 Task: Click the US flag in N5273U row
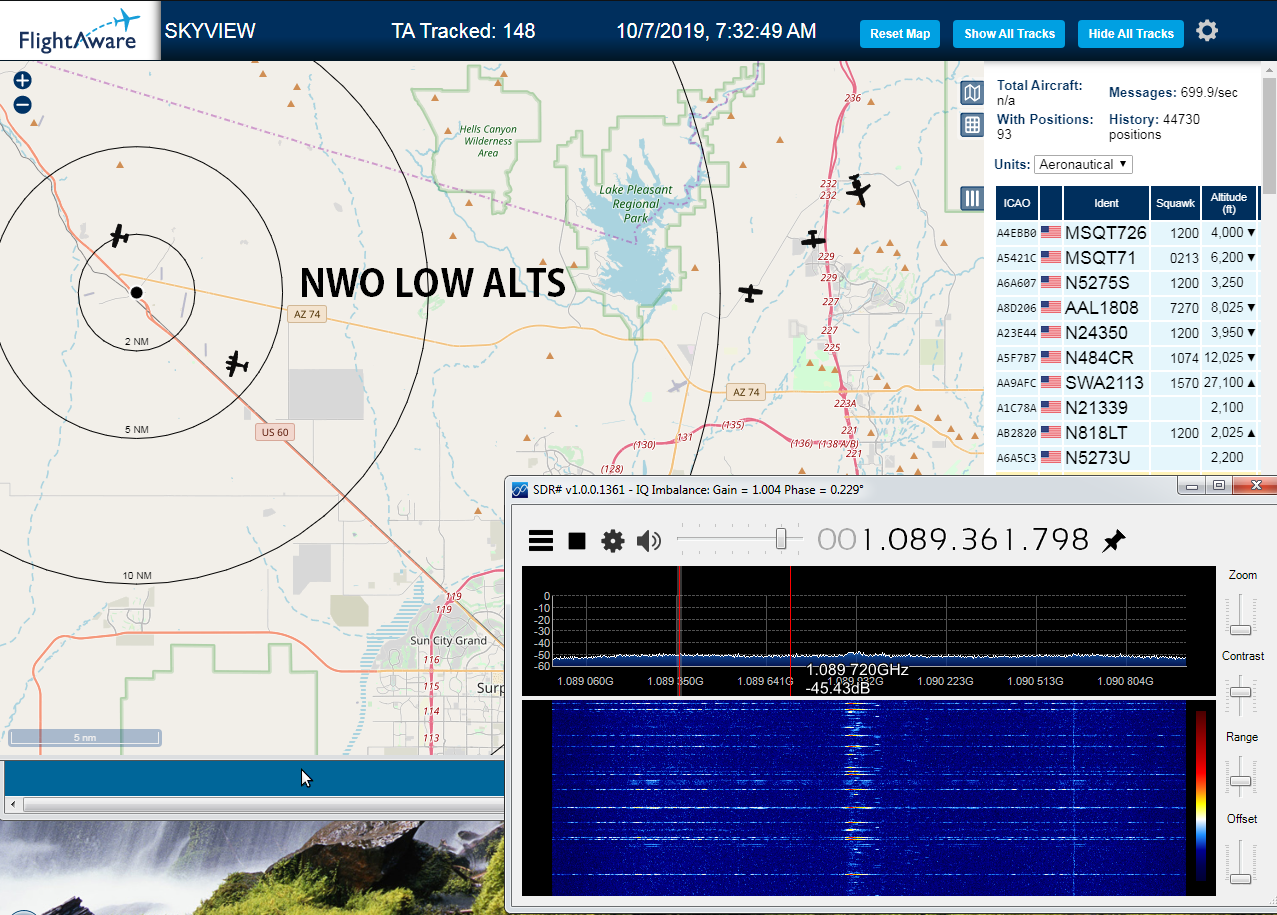(x=1051, y=457)
